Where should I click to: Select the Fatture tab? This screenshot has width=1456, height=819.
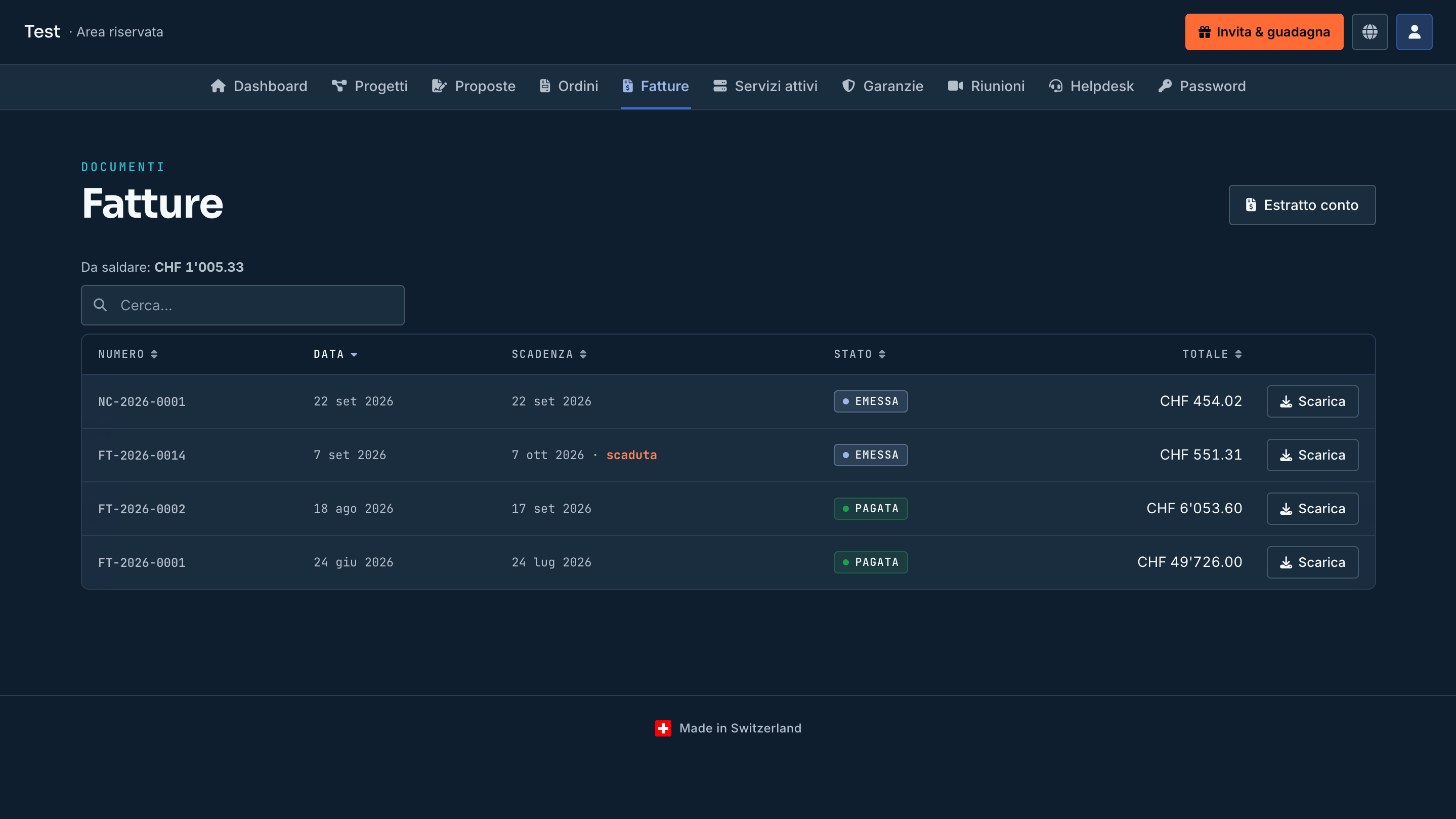coord(655,86)
